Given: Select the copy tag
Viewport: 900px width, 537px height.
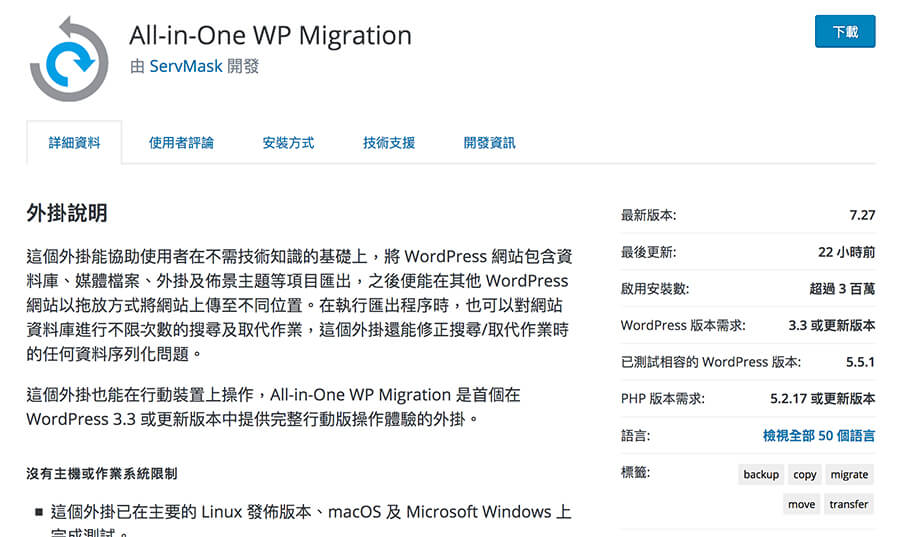Looking at the screenshot, I should pyautogui.click(x=805, y=474).
